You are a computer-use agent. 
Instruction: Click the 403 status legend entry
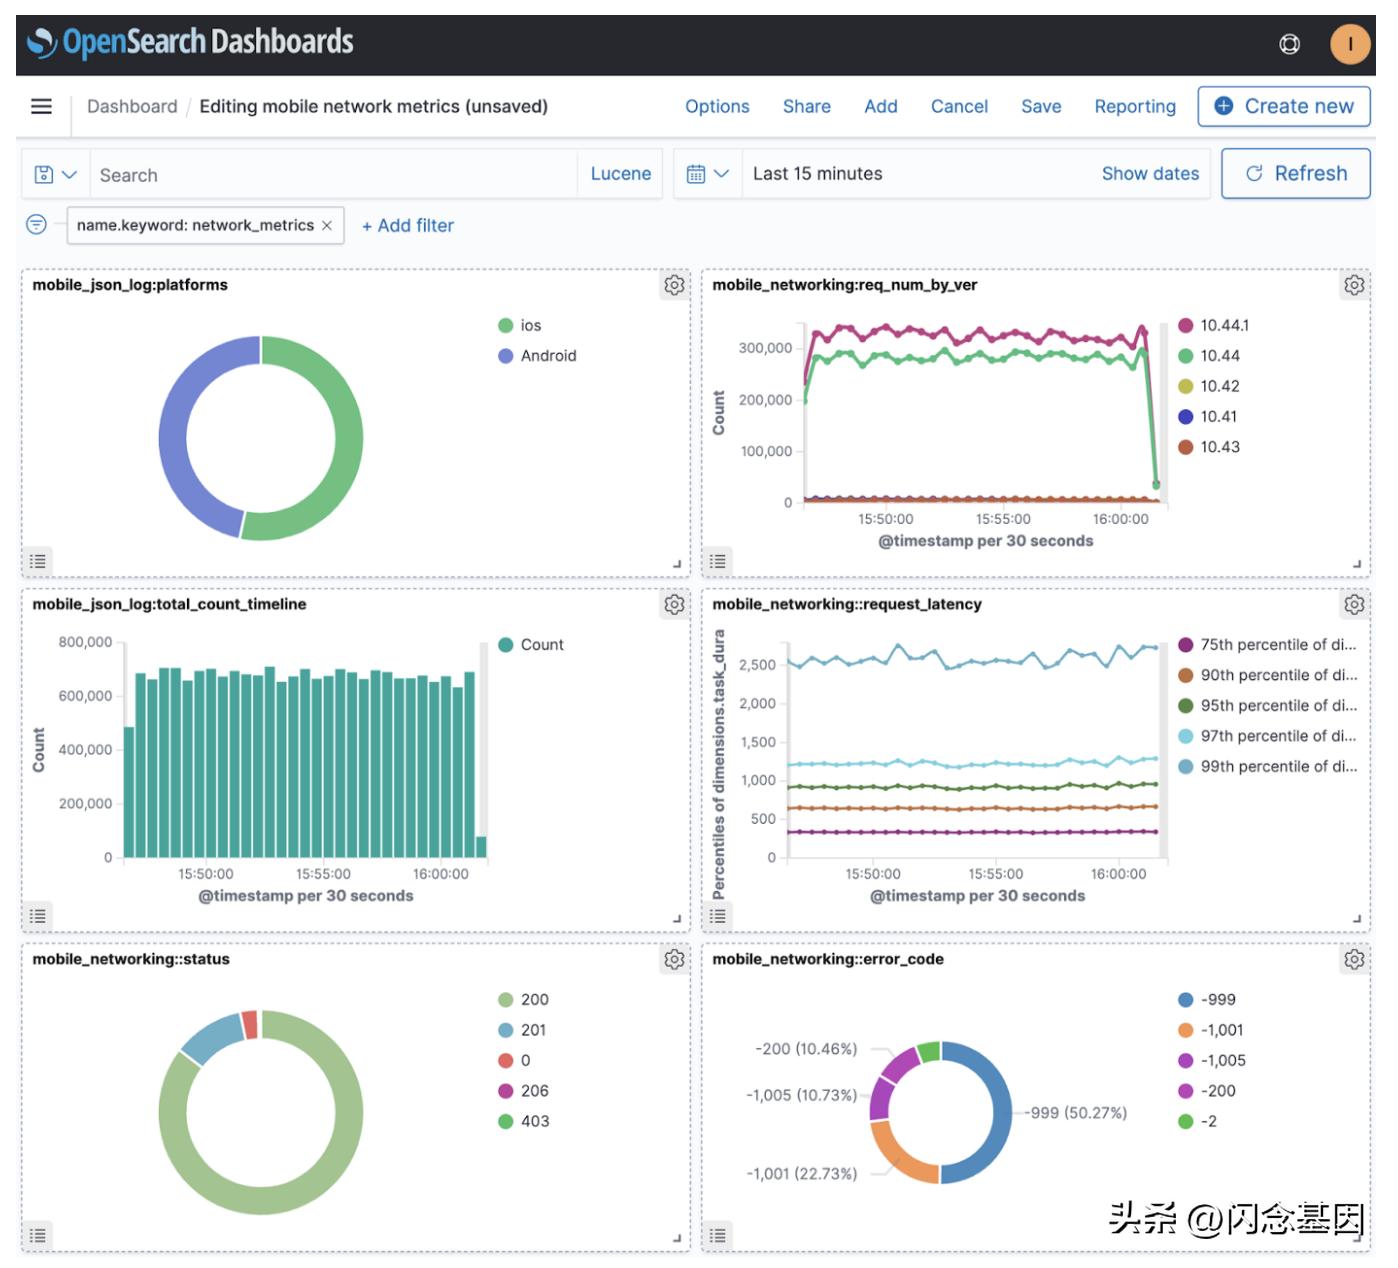pos(524,1121)
